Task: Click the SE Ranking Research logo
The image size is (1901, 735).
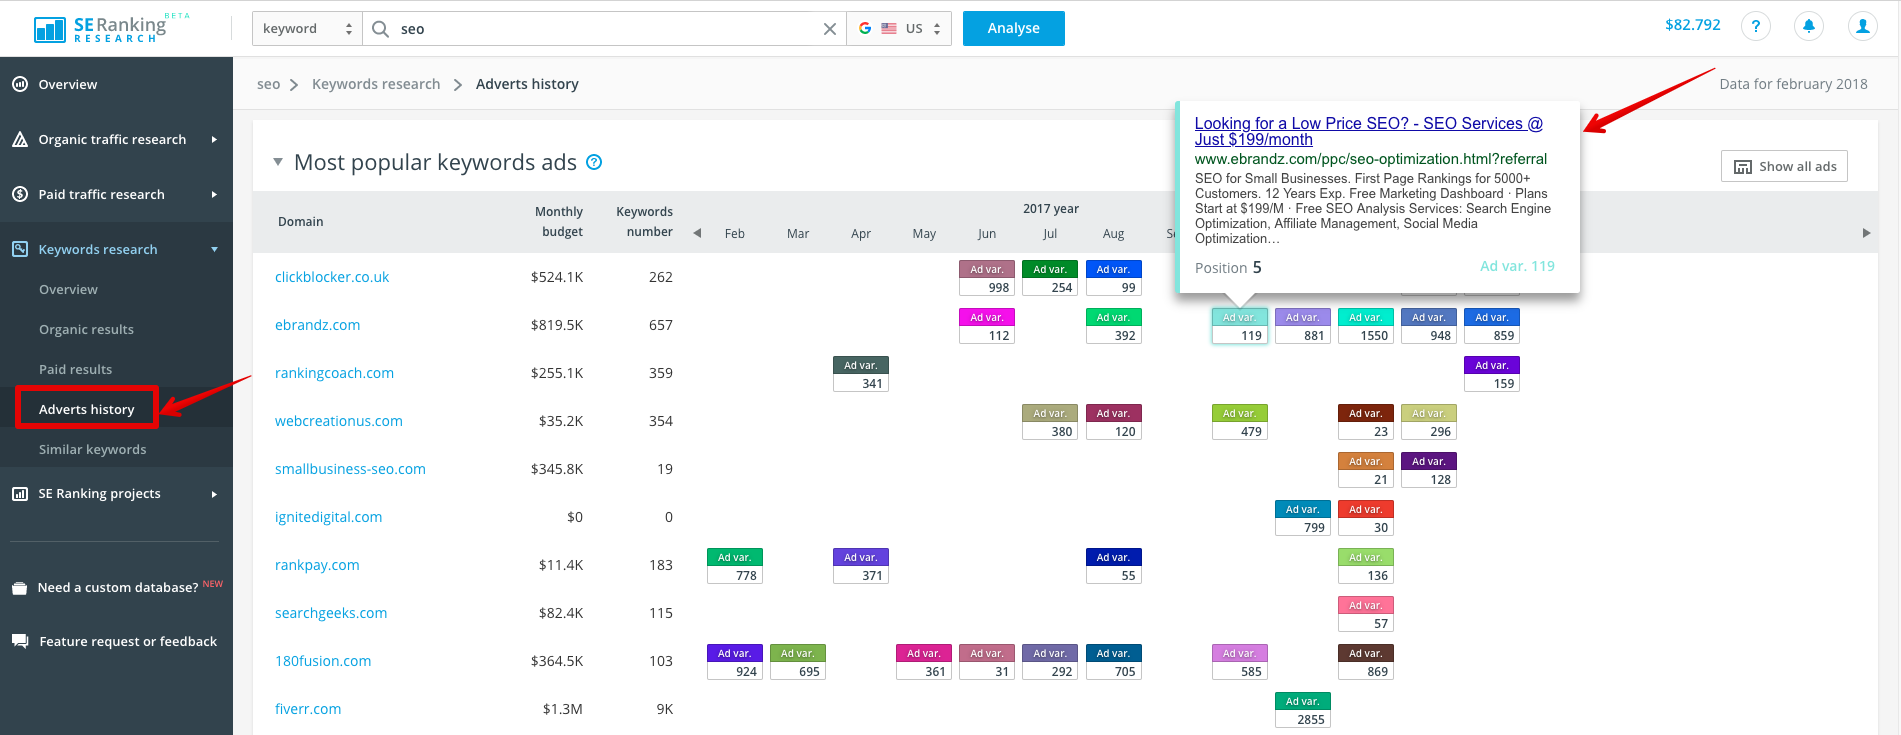Action: [x=101, y=29]
